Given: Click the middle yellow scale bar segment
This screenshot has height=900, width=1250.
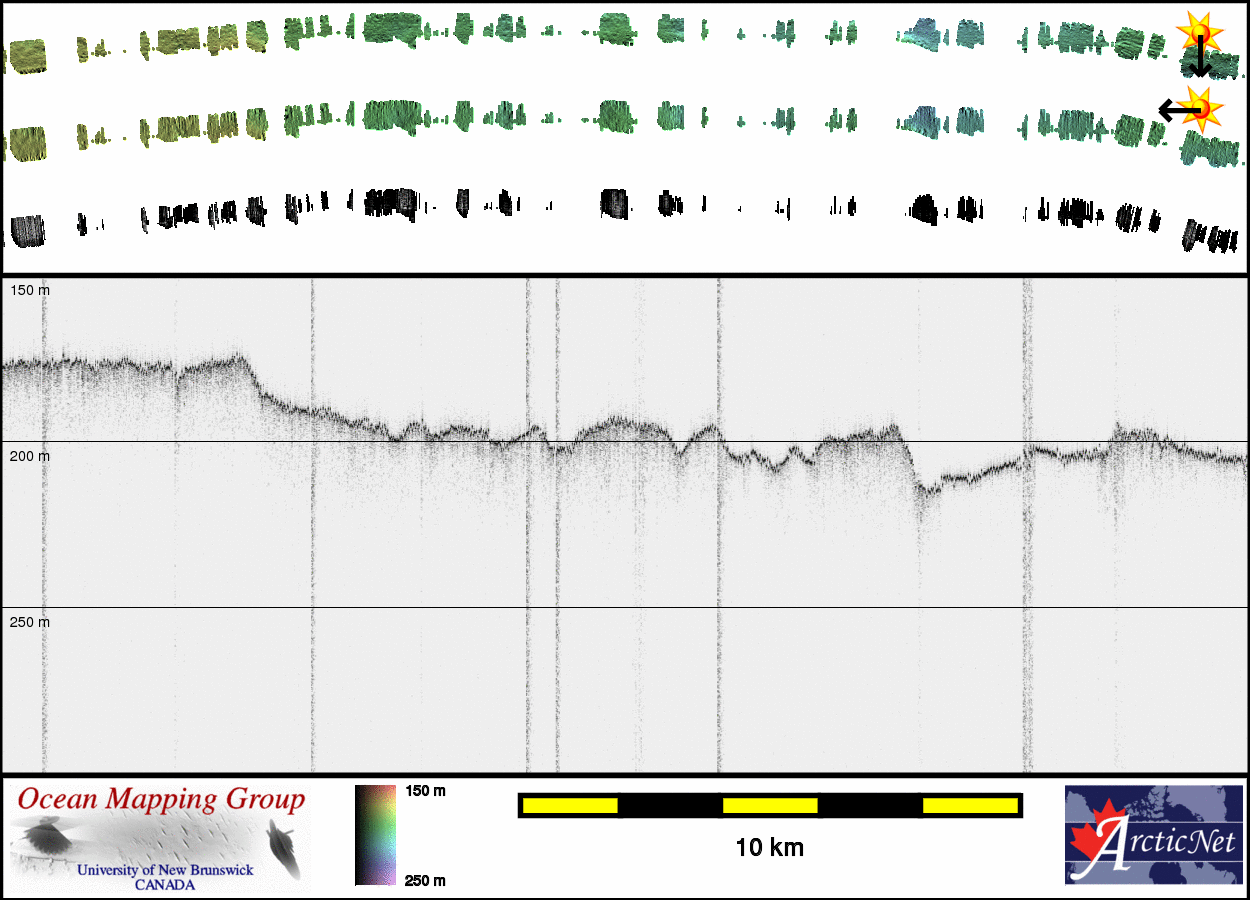Looking at the screenshot, I should coord(770,805).
